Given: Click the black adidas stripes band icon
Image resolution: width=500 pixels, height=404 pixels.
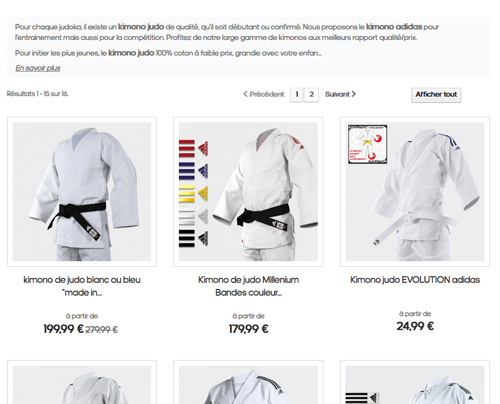Looking at the screenshot, I should [194, 238].
